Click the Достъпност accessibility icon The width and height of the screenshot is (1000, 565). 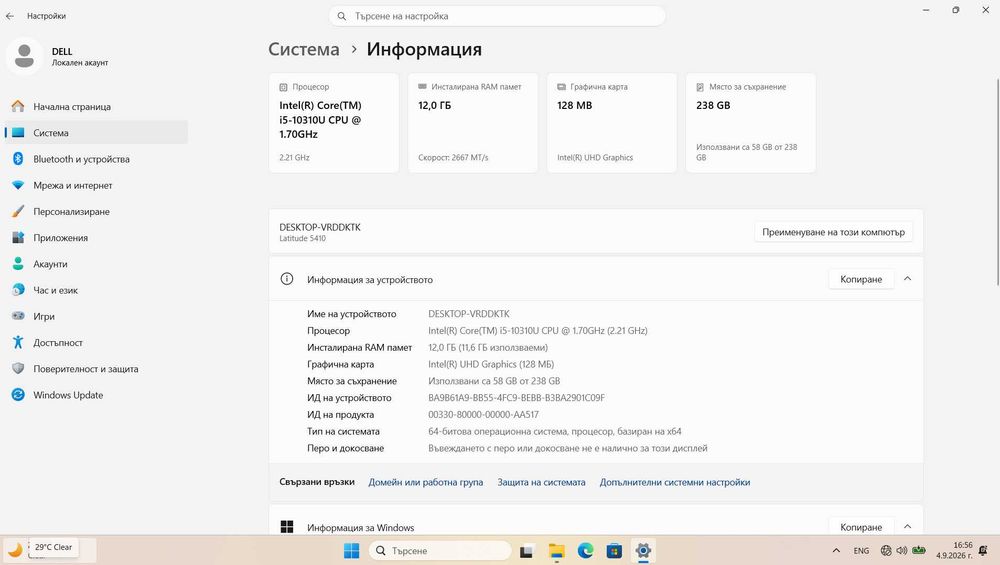tap(18, 342)
